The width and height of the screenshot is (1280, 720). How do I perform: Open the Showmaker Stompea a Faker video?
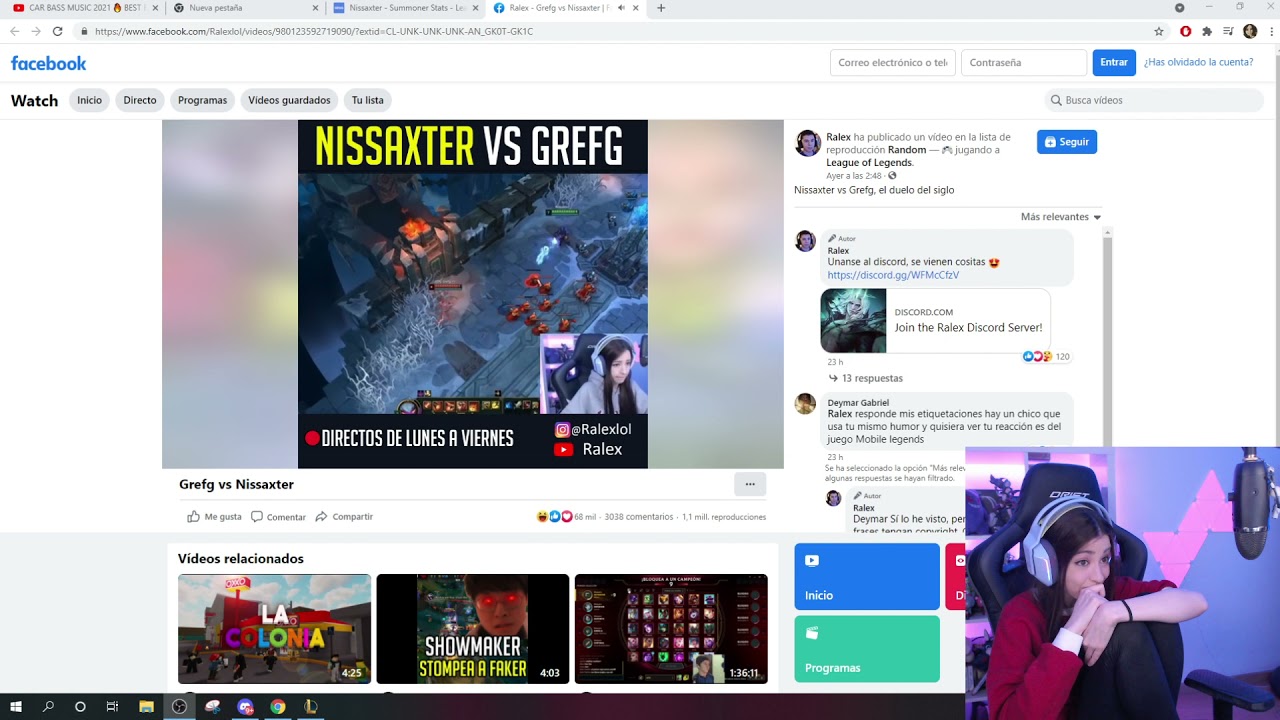click(x=472, y=629)
